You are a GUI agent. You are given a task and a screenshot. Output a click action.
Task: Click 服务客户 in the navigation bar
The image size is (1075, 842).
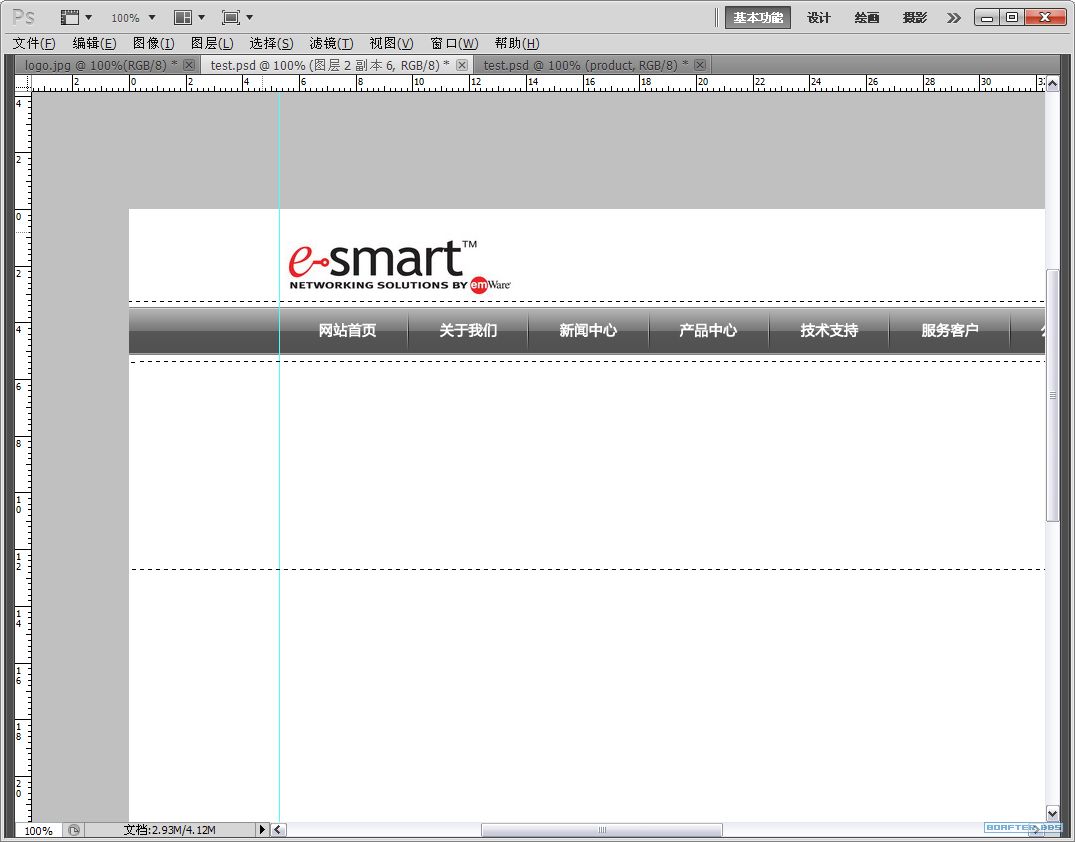[x=950, y=330]
